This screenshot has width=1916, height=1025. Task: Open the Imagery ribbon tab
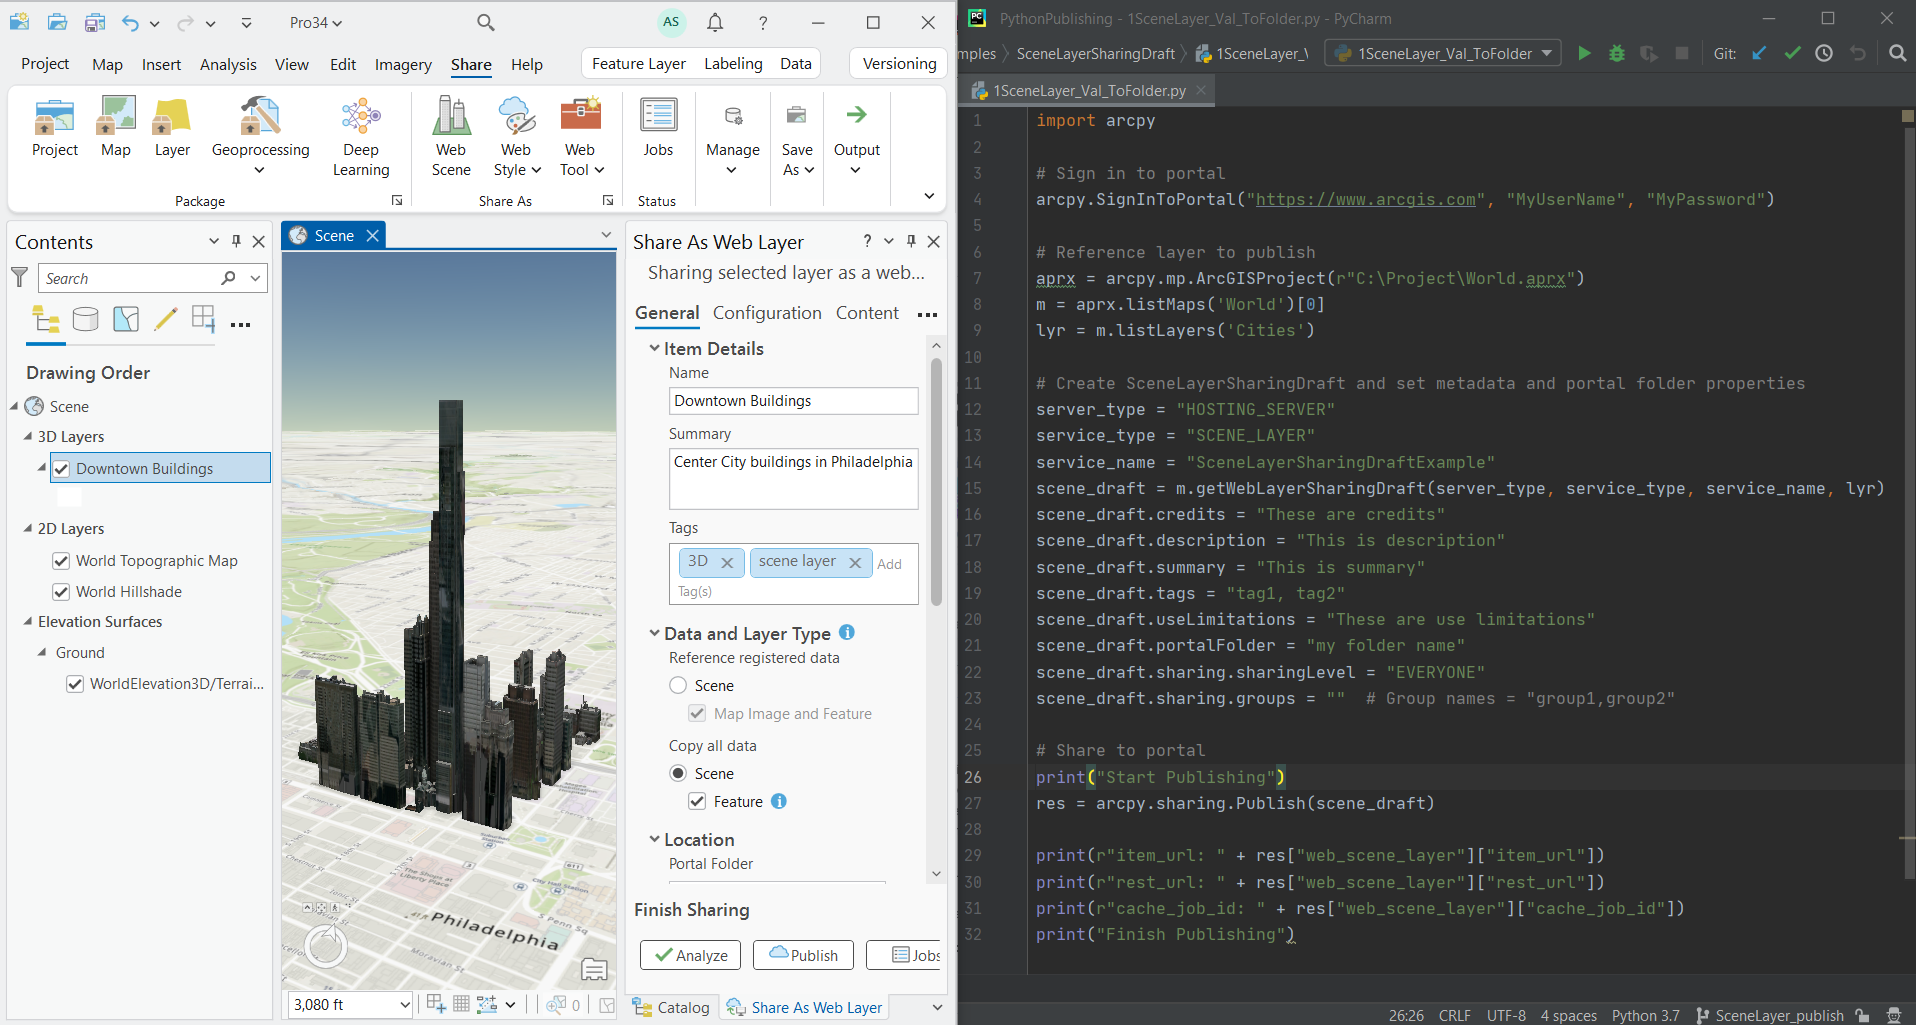point(402,63)
